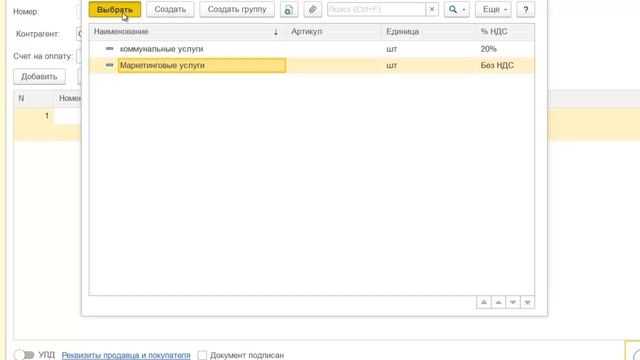Open the magnifier search dropdown
The height and width of the screenshot is (360, 640).
click(x=457, y=9)
